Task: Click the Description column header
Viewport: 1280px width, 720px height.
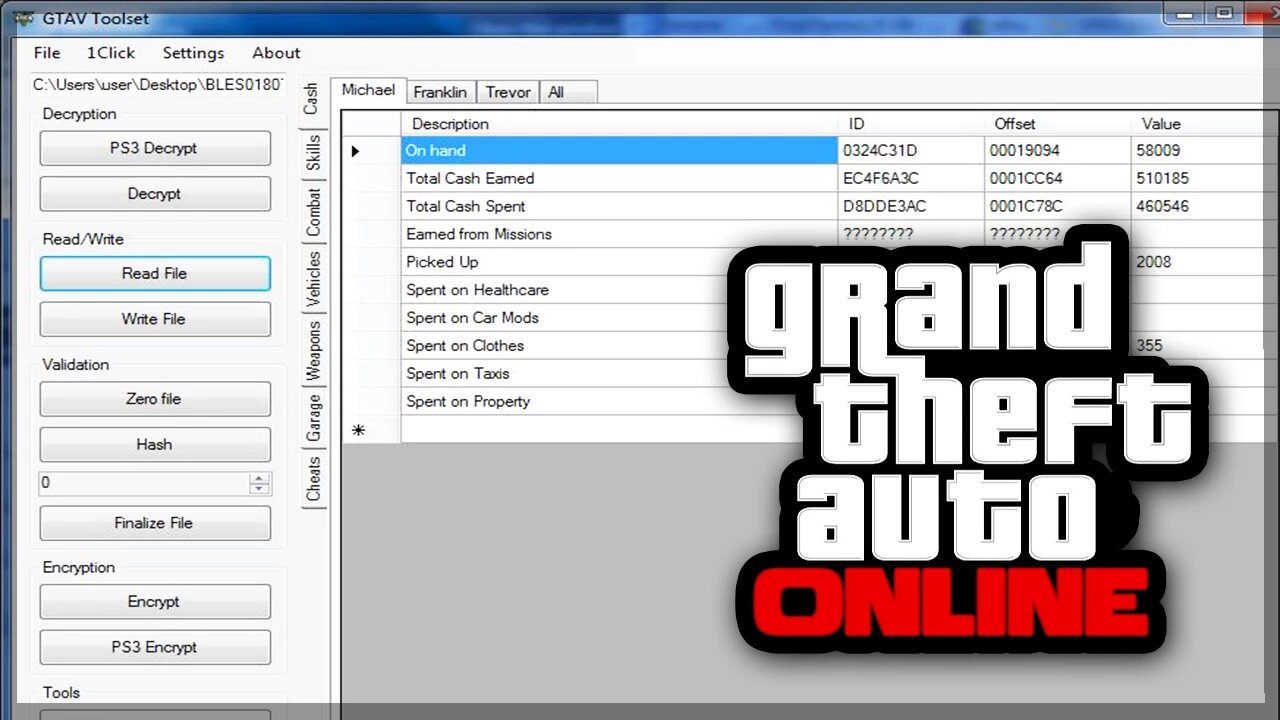Action: click(x=620, y=124)
